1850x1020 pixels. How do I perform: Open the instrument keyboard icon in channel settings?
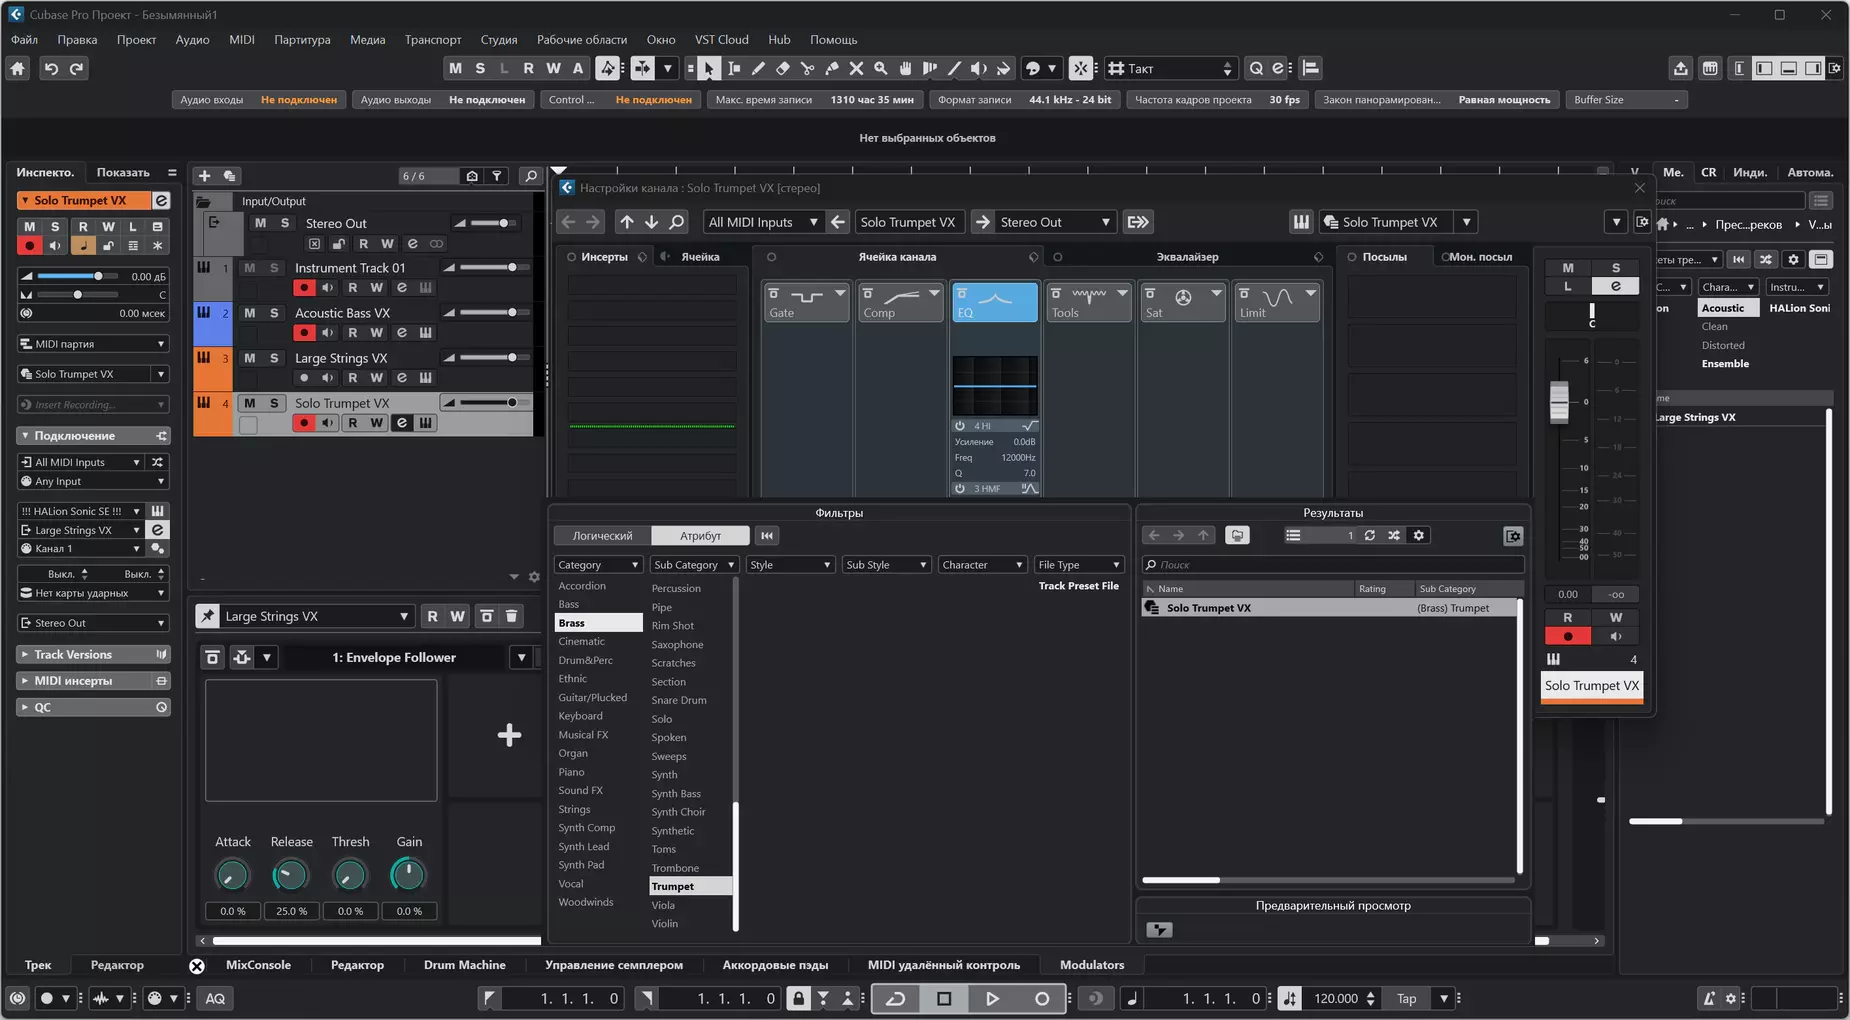(x=1301, y=222)
